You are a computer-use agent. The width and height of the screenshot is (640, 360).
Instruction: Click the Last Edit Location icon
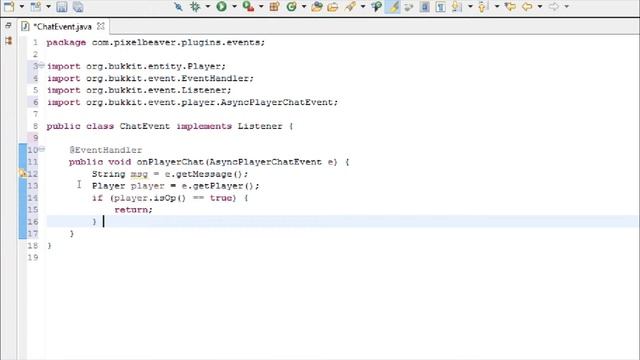[510, 7]
